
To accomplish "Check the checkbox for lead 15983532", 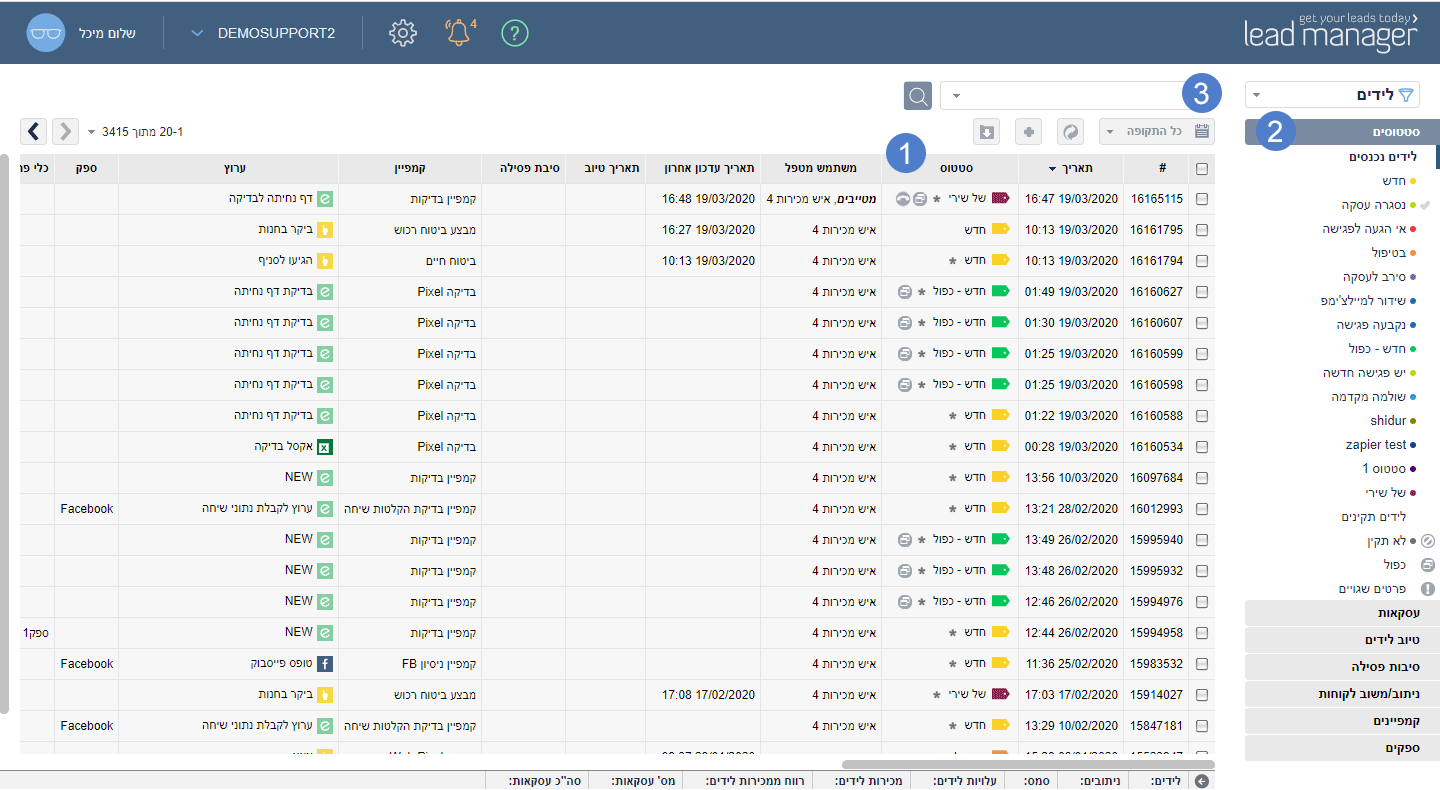I will tap(1202, 664).
